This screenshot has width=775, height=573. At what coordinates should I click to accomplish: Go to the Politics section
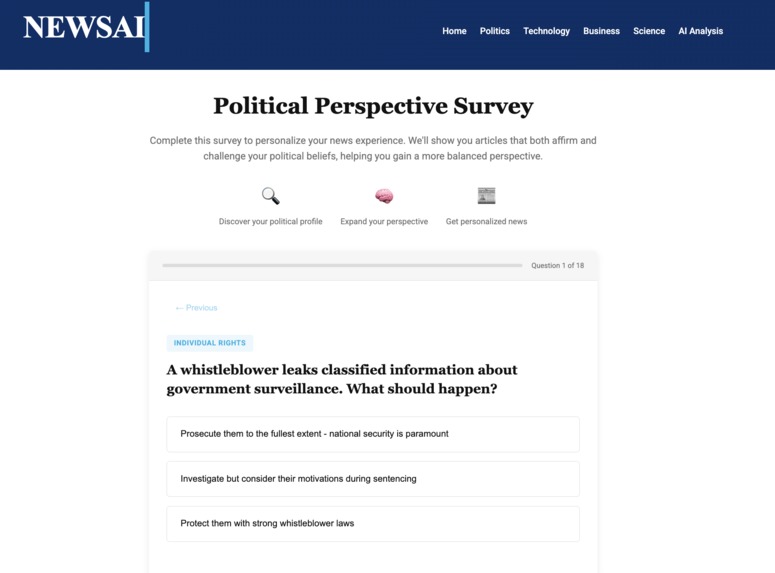pyautogui.click(x=495, y=31)
